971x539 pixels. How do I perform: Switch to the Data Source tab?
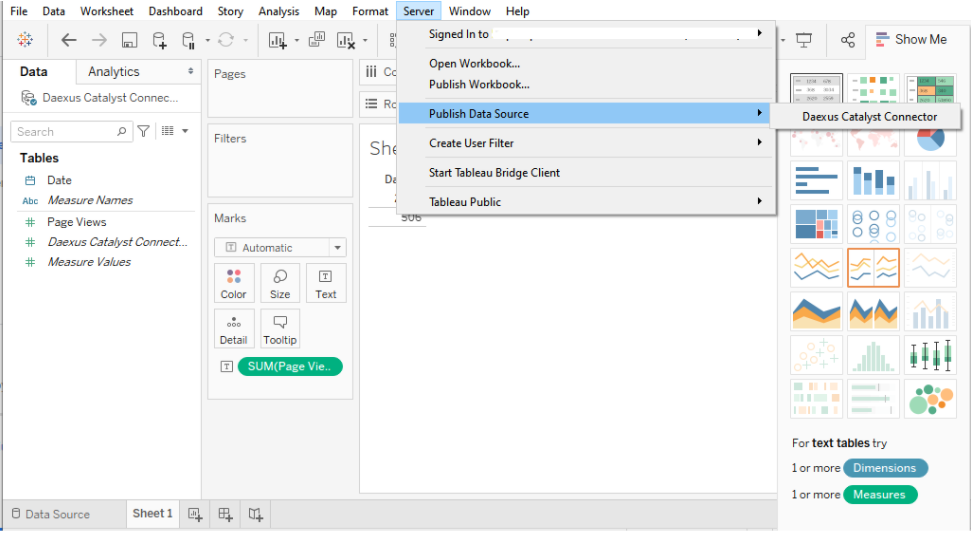(51, 514)
